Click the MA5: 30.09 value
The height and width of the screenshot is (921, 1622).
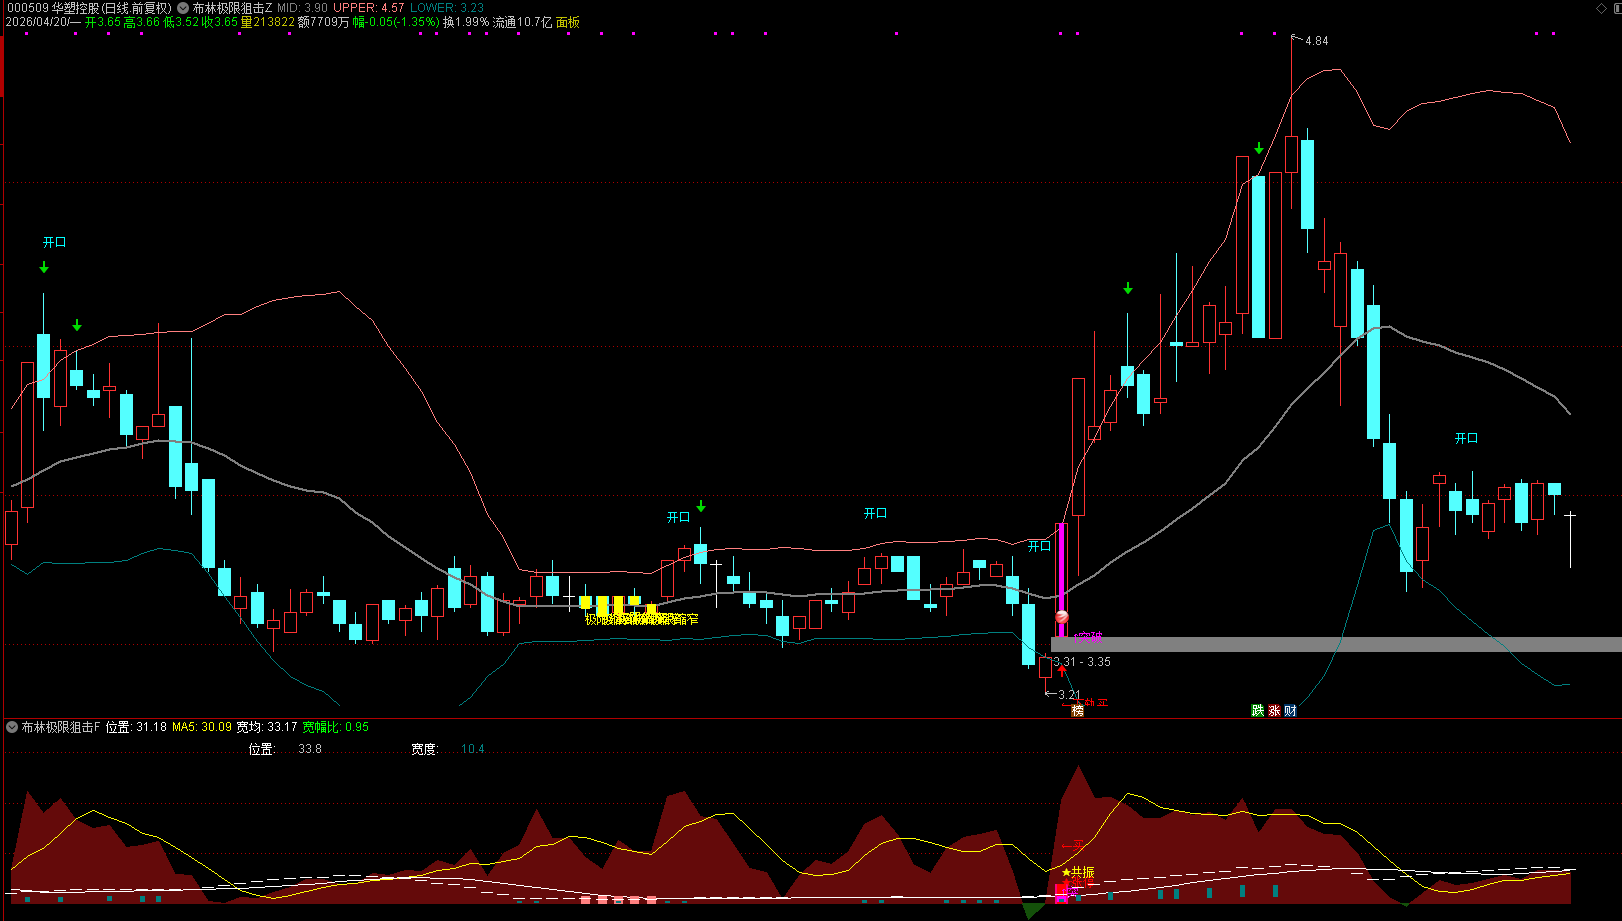[202, 727]
